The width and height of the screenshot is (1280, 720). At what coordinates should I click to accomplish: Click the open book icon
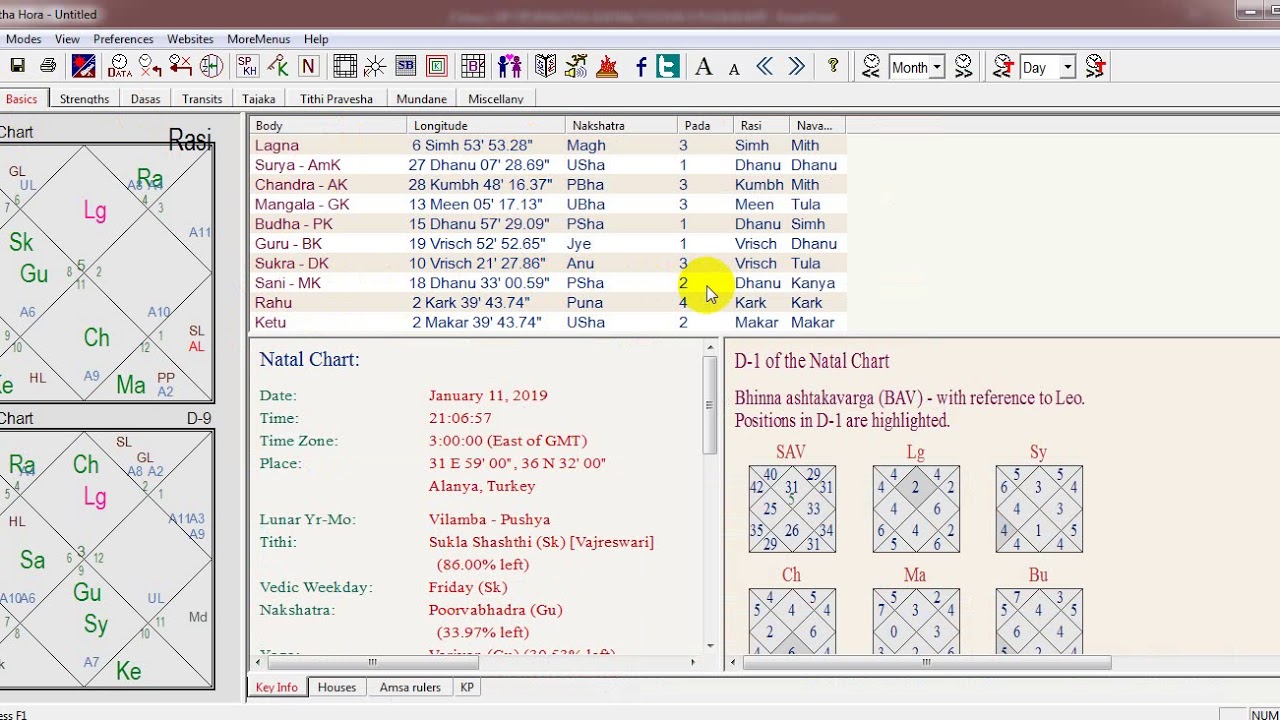[x=545, y=66]
